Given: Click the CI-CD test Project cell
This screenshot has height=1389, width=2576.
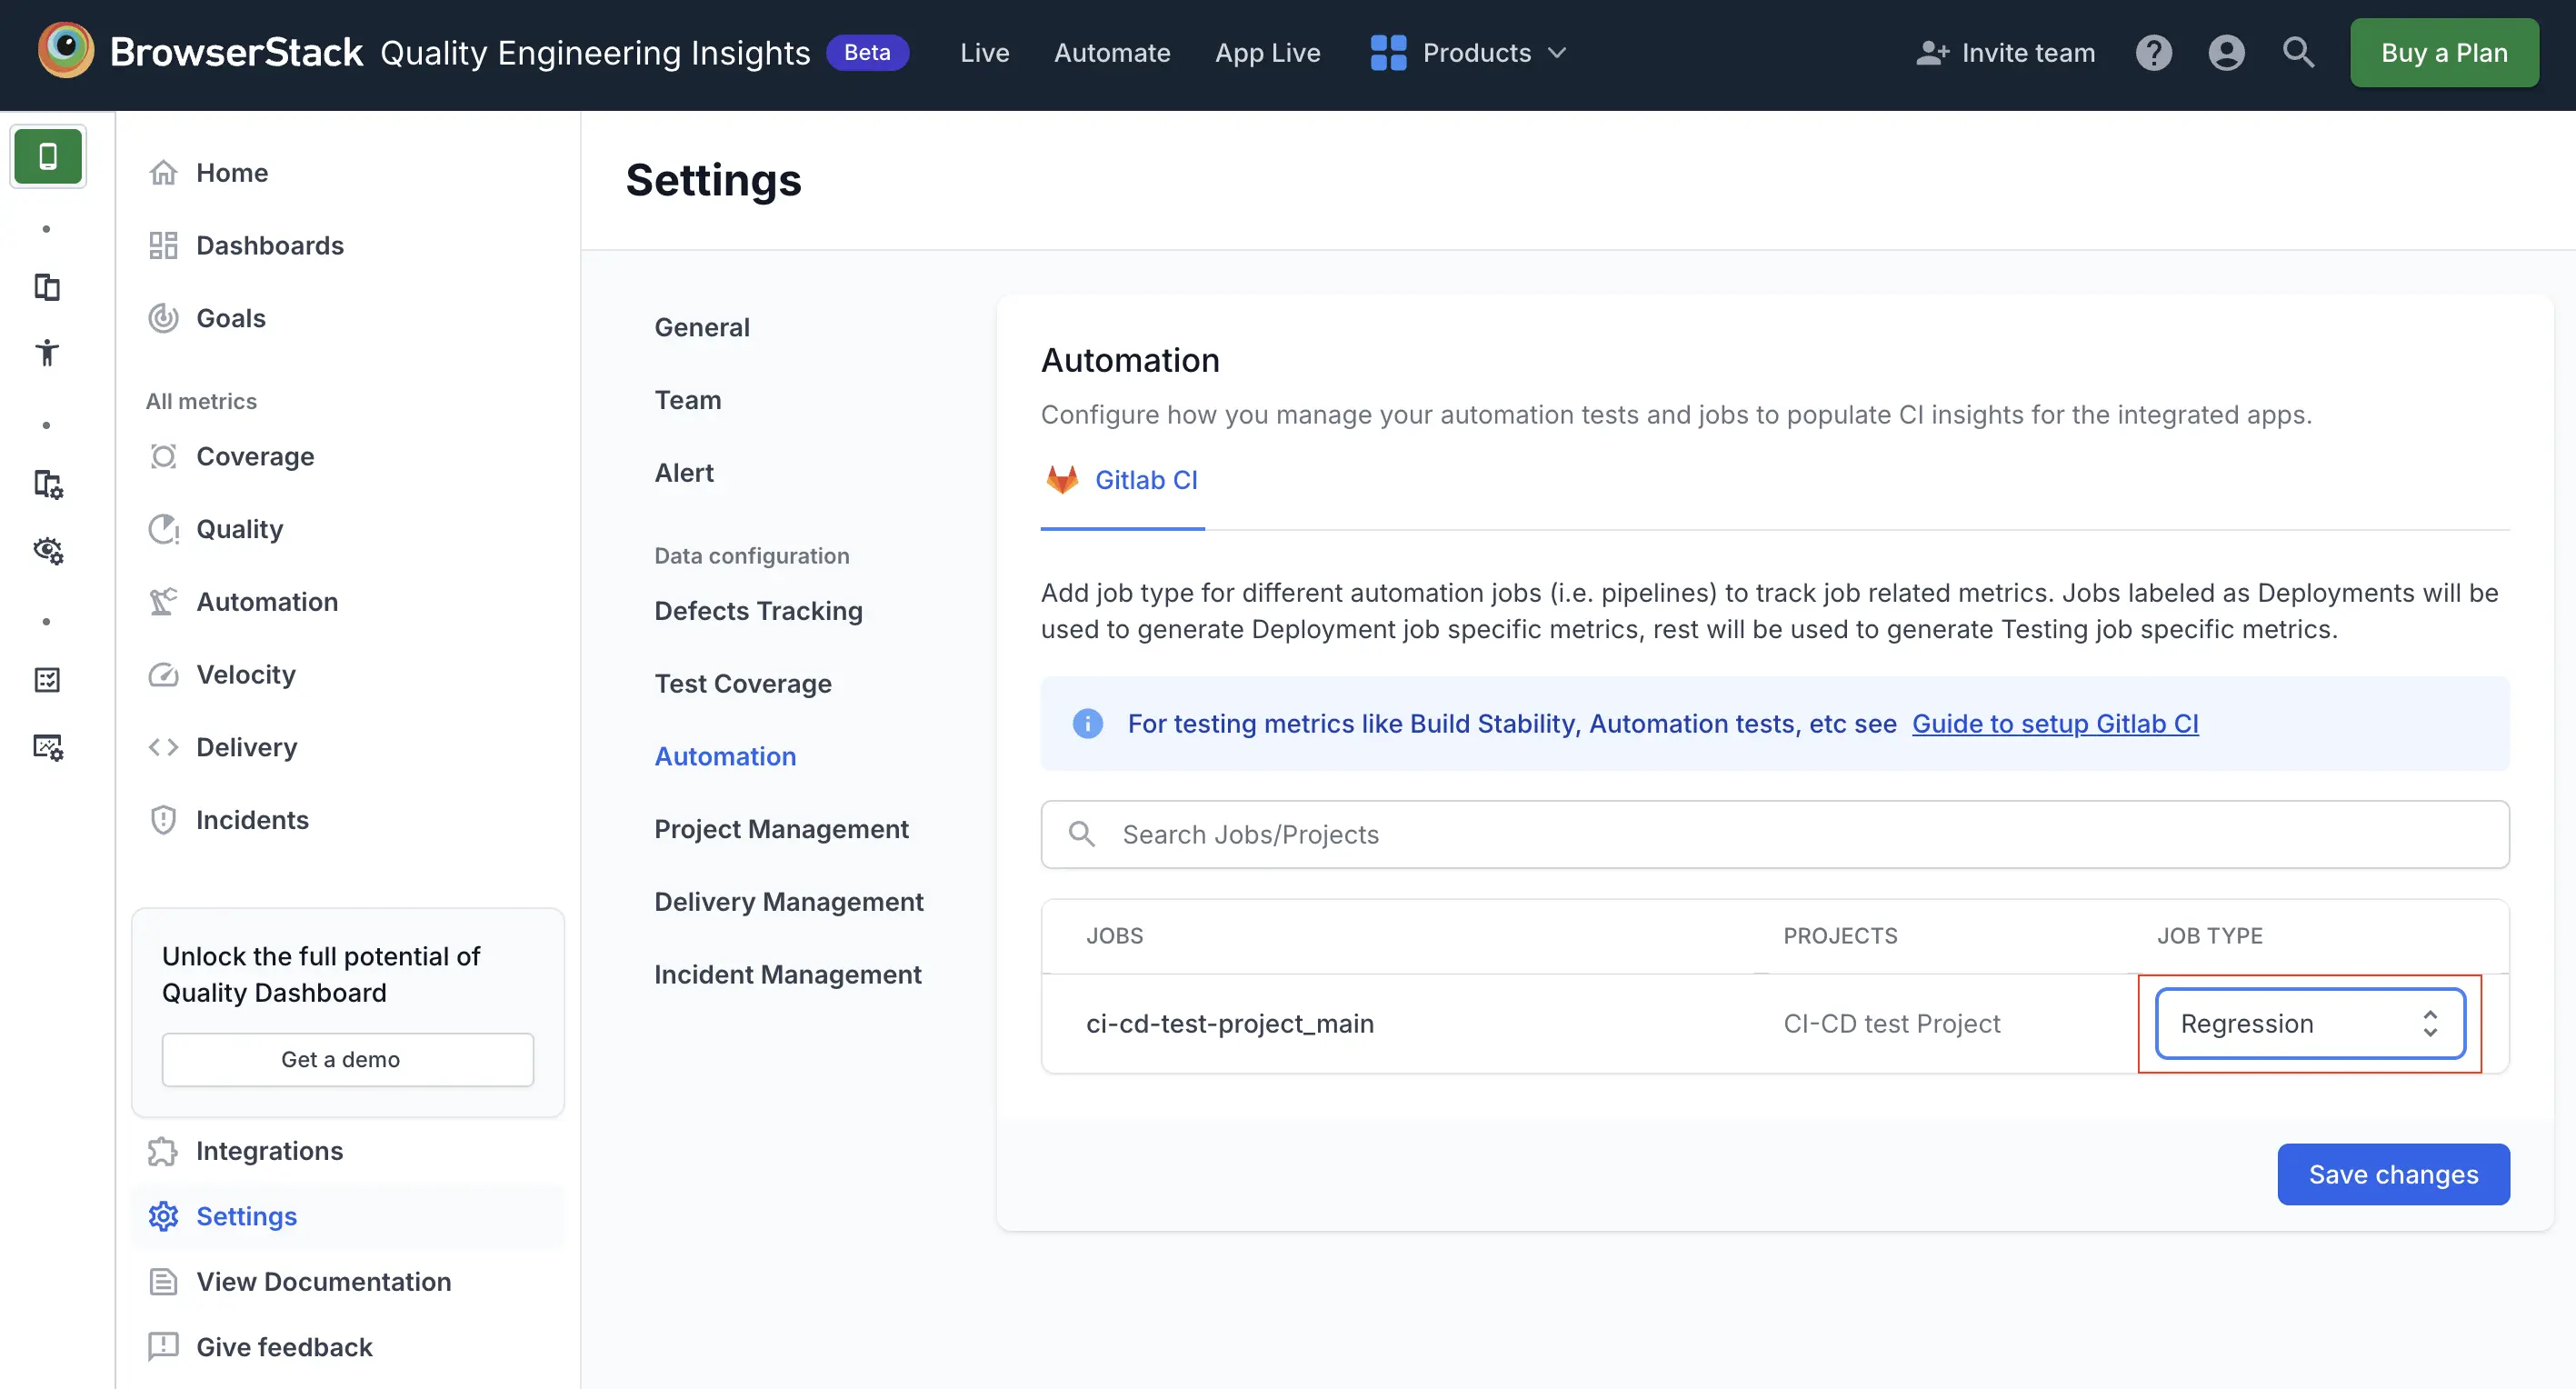Looking at the screenshot, I should tap(1891, 1023).
